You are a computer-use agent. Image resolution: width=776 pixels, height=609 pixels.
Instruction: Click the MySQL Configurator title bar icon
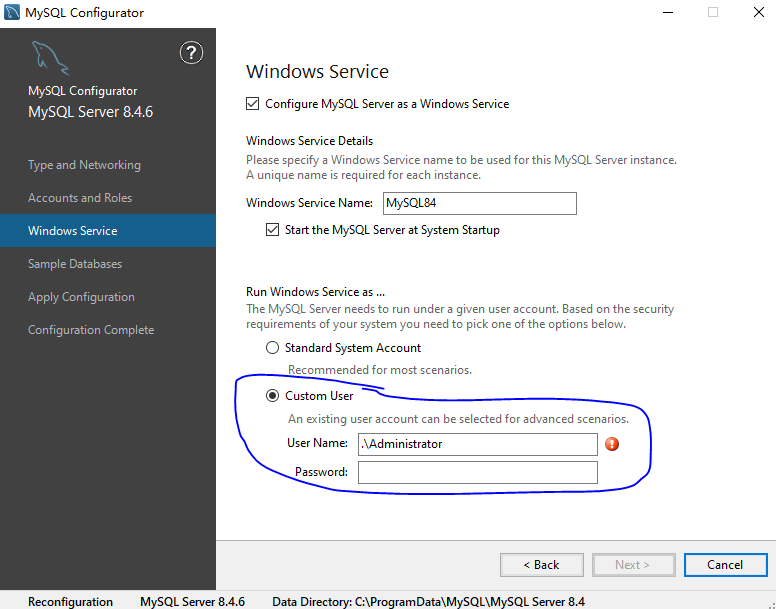click(x=11, y=12)
